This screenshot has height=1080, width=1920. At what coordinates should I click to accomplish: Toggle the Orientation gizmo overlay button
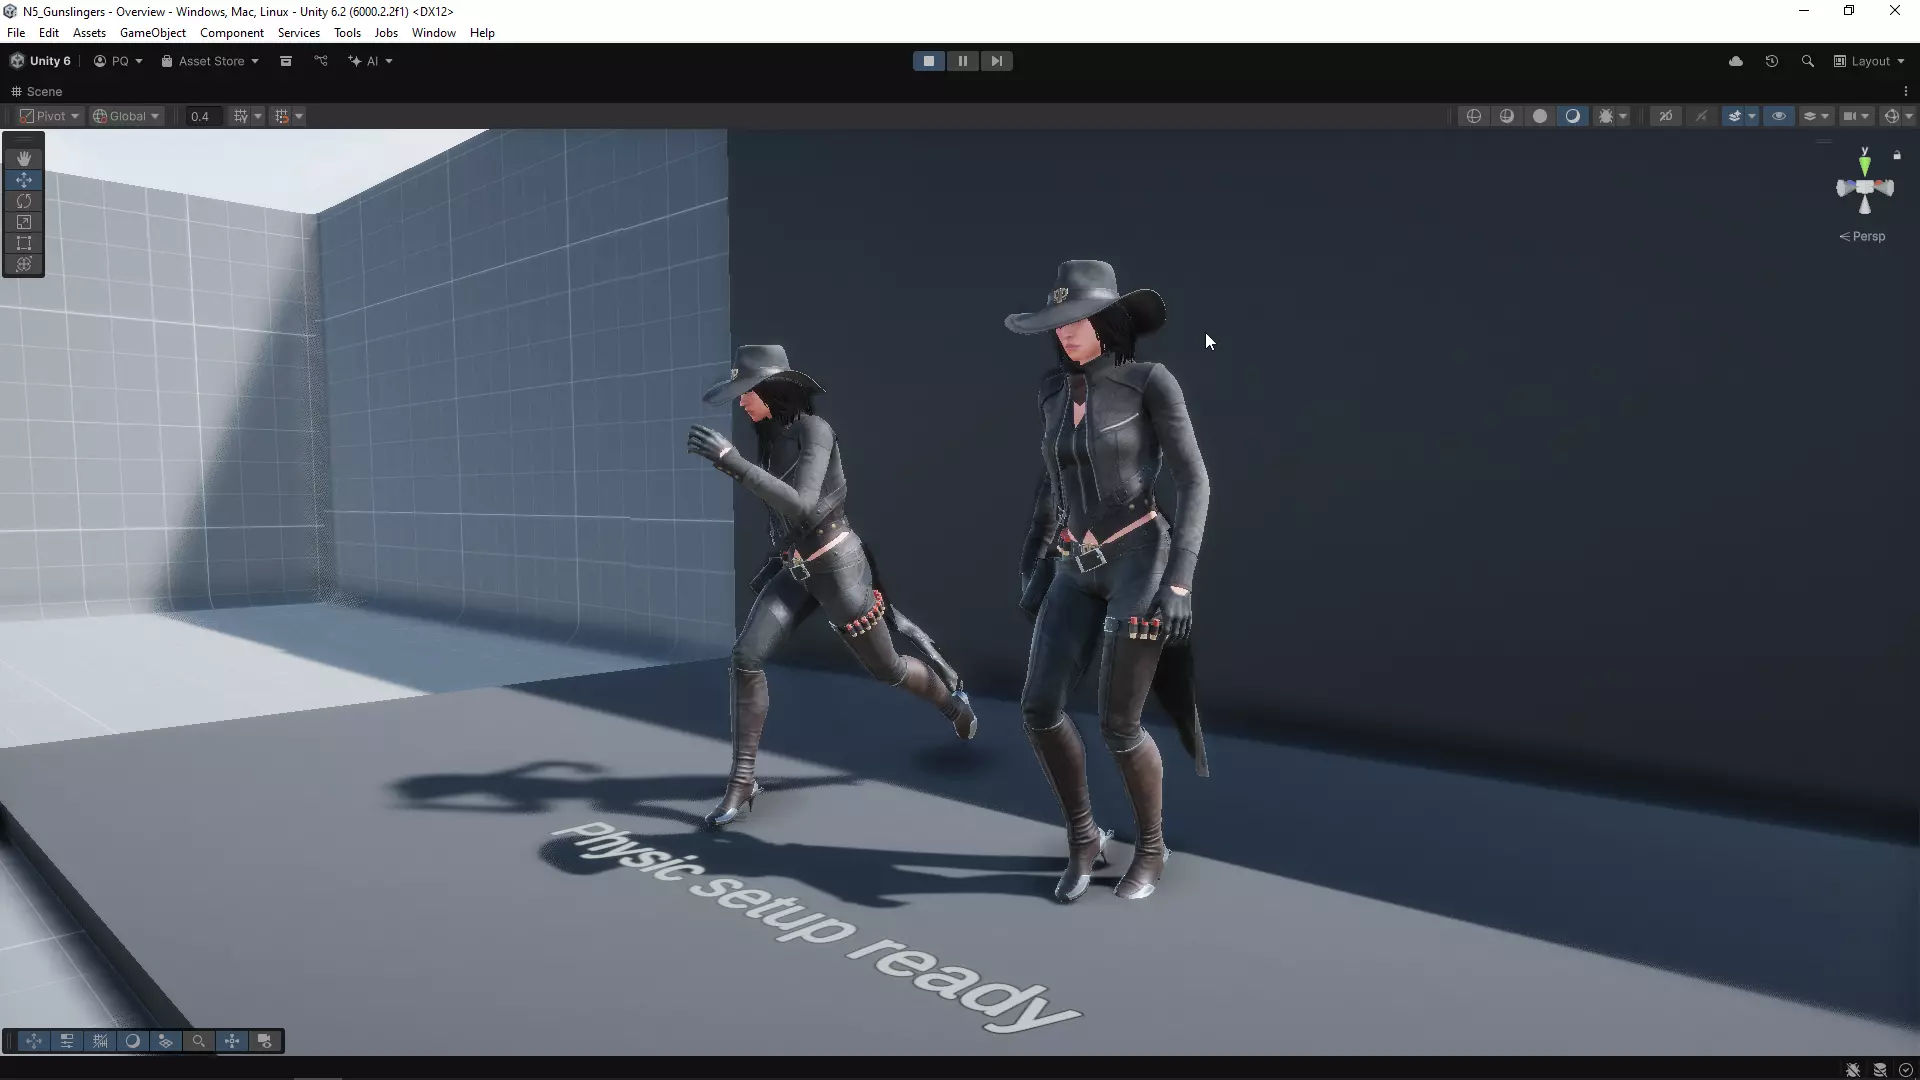pyautogui.click(x=232, y=1041)
